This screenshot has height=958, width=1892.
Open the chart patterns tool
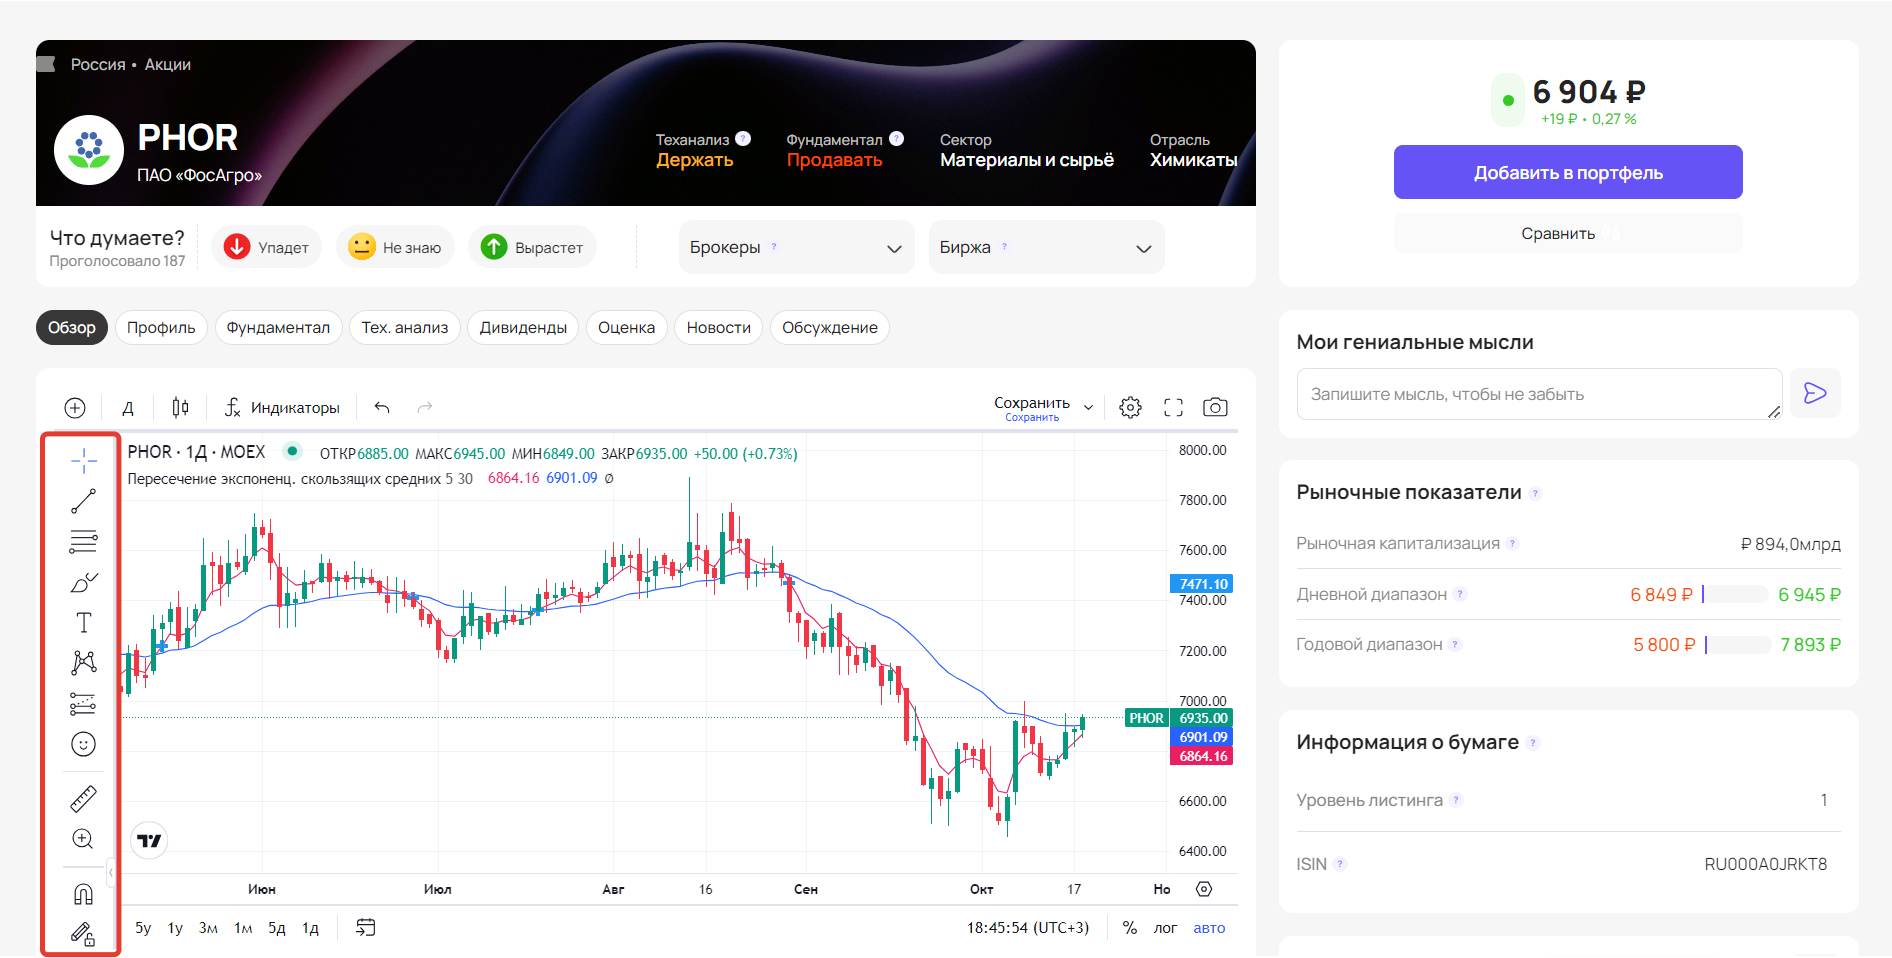(x=84, y=662)
